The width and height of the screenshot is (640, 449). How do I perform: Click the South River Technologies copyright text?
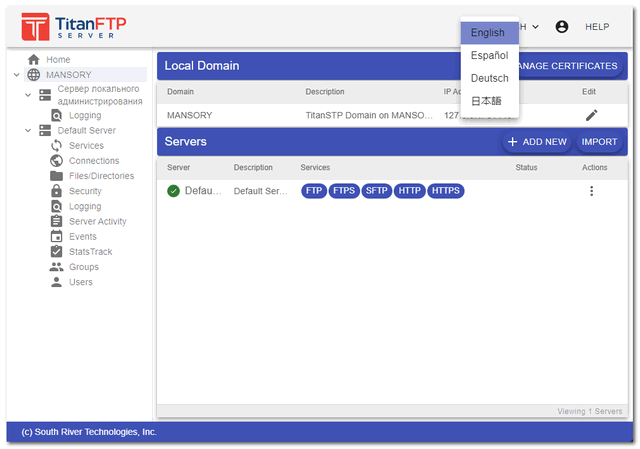click(89, 432)
